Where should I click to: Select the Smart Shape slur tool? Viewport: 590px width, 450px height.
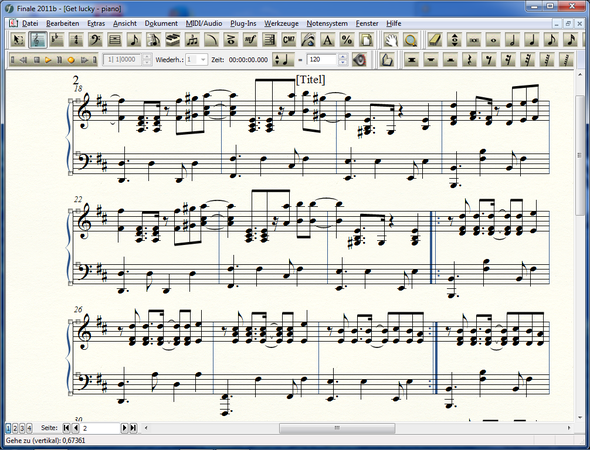[x=212, y=40]
